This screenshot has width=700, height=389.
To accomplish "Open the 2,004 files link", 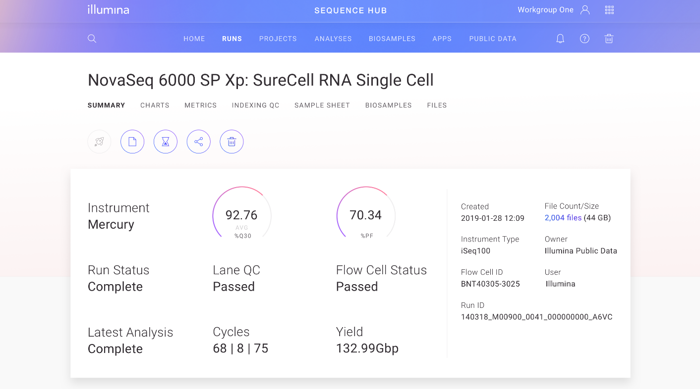I will 562,218.
